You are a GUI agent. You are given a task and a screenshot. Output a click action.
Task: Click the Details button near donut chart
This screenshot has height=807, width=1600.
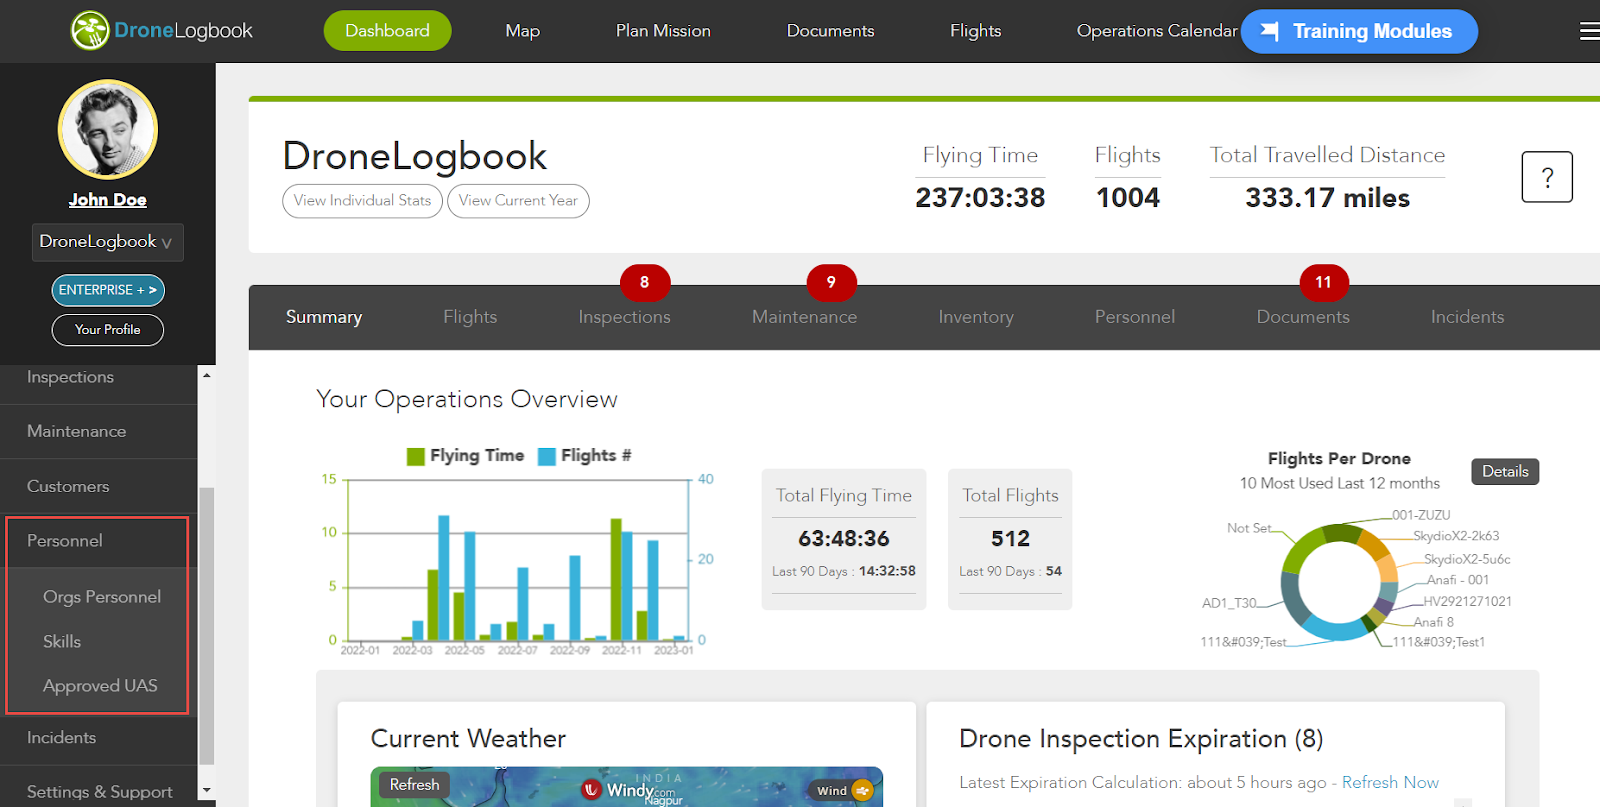1505,471
